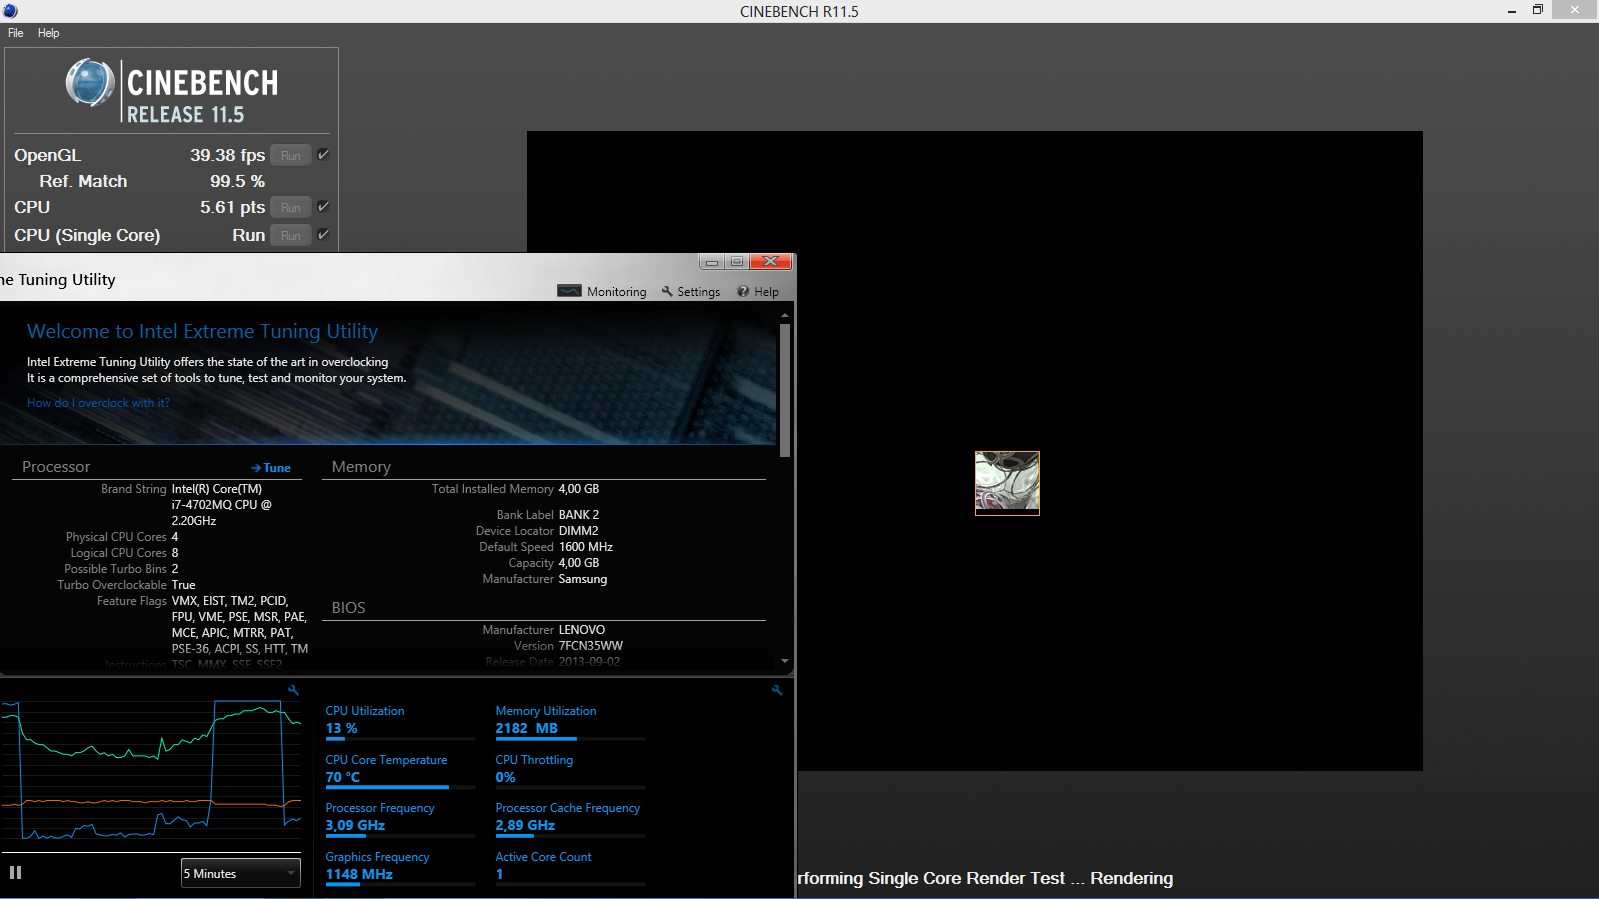Restore down the Cinebench window
The image size is (1599, 899).
tap(1538, 10)
